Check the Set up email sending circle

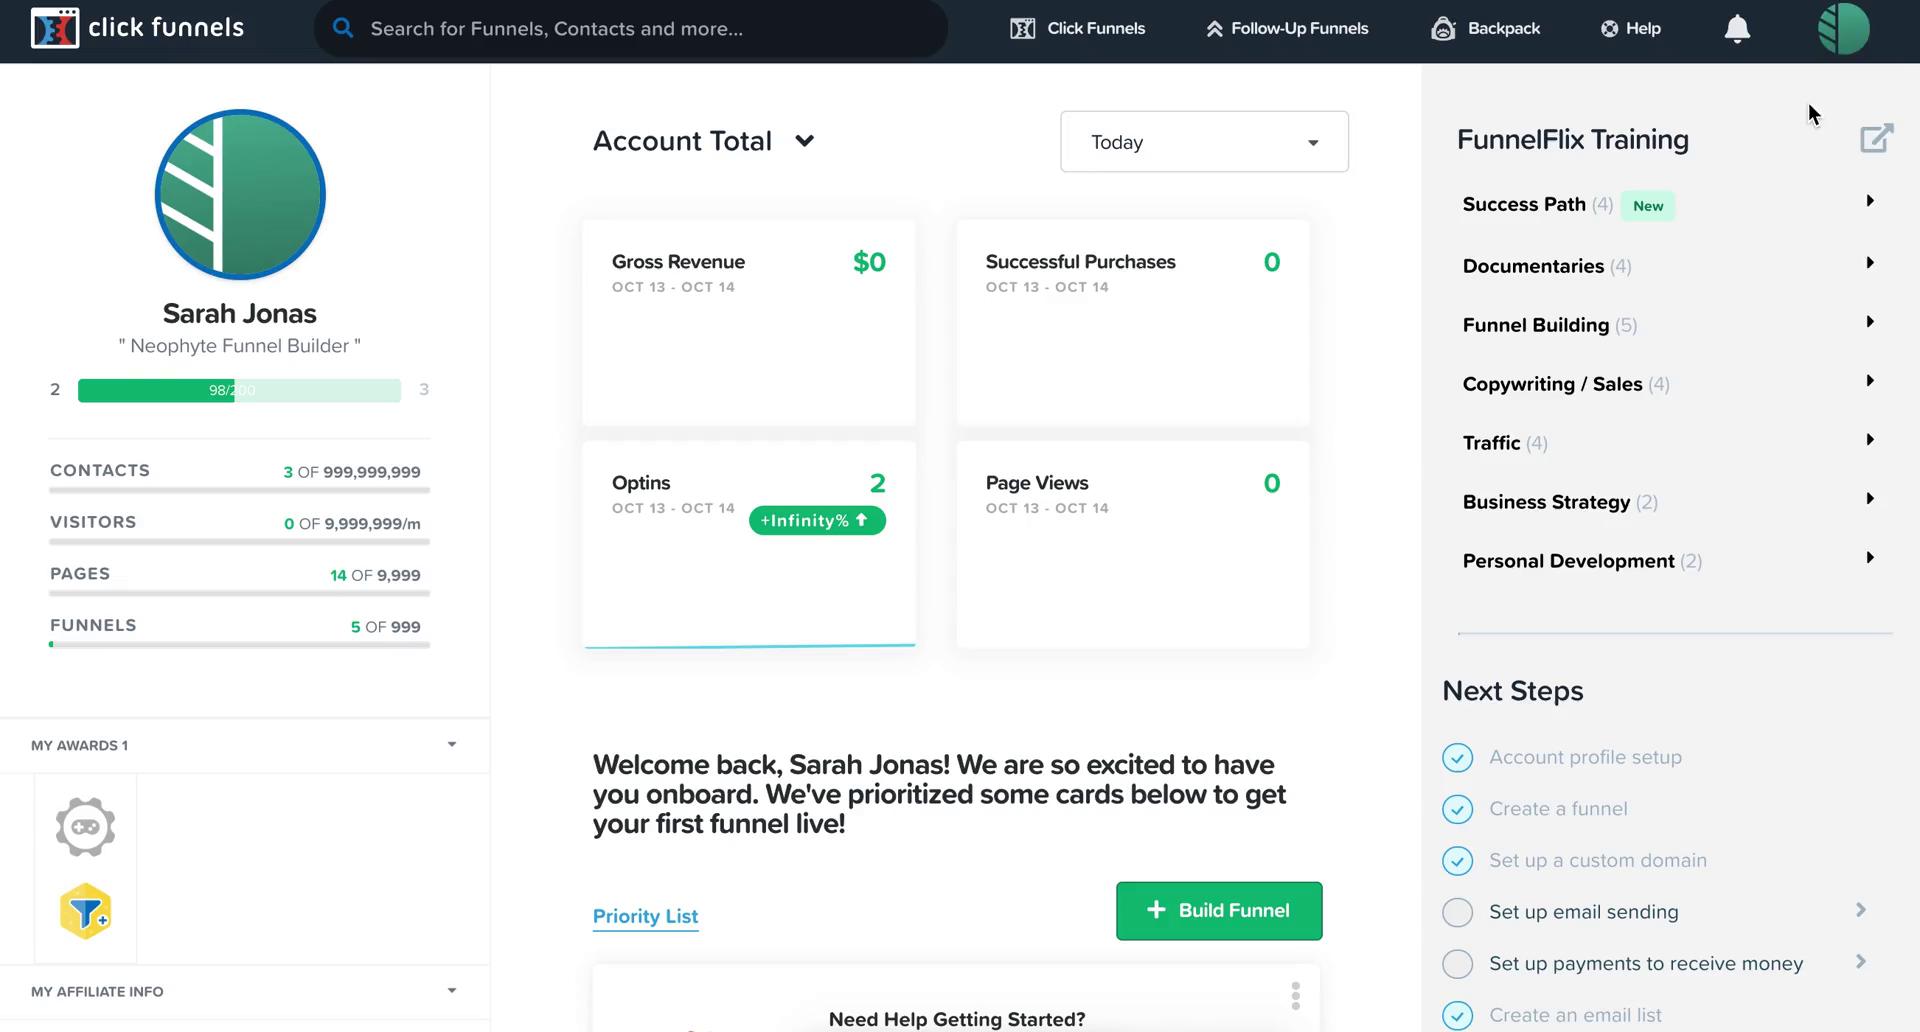click(1457, 912)
